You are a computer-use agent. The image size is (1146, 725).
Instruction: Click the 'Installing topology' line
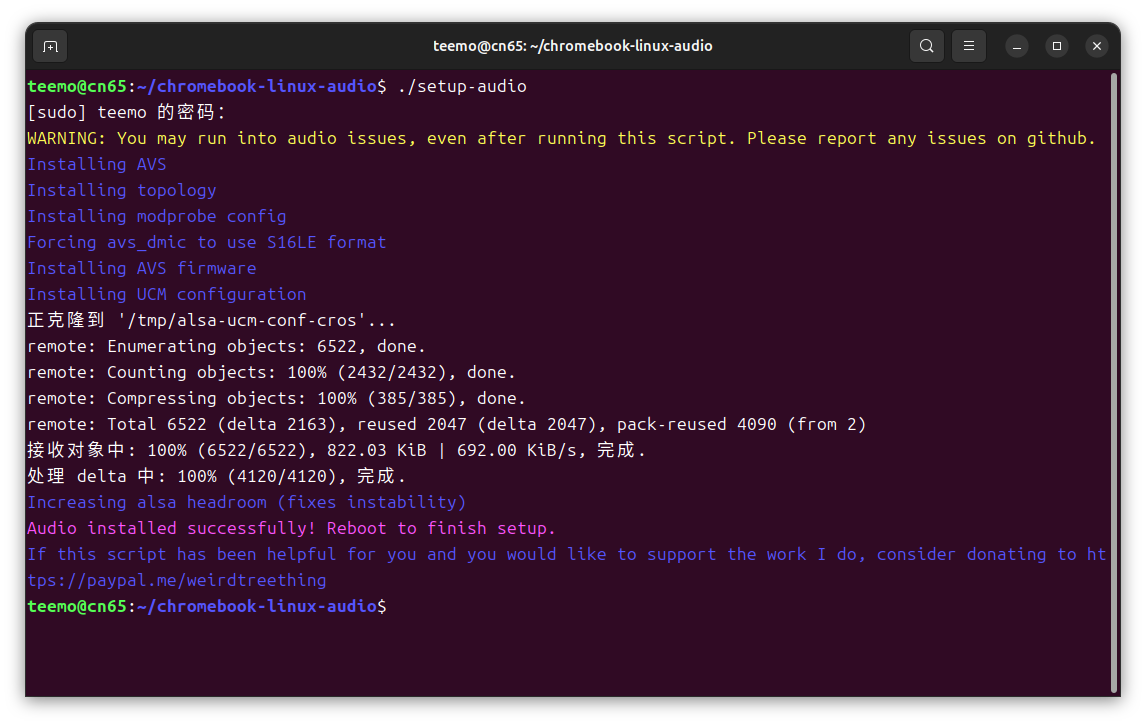[x=121, y=190]
